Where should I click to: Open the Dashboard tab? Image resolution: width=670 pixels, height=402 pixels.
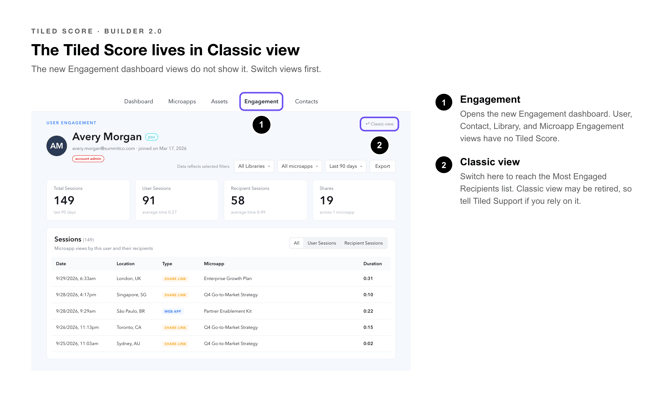(x=138, y=101)
